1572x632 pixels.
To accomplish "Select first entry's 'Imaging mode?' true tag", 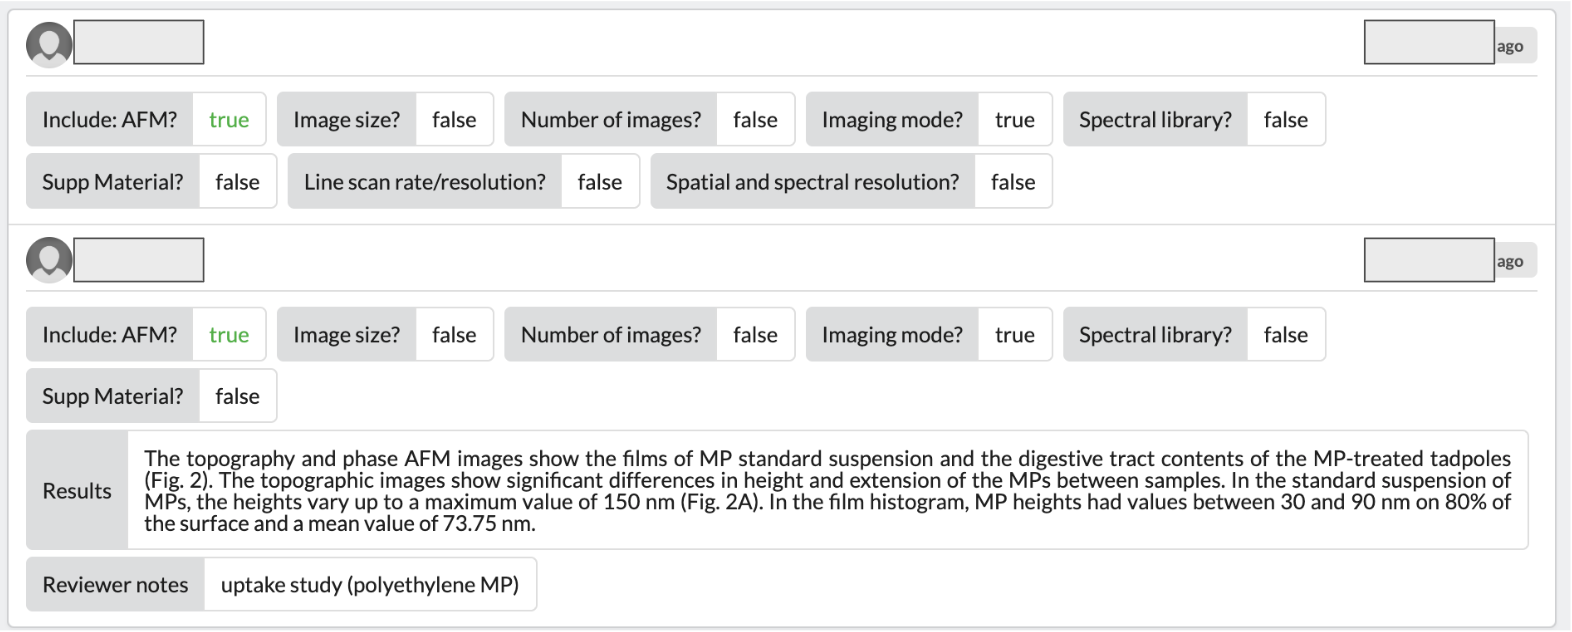I will click(929, 120).
